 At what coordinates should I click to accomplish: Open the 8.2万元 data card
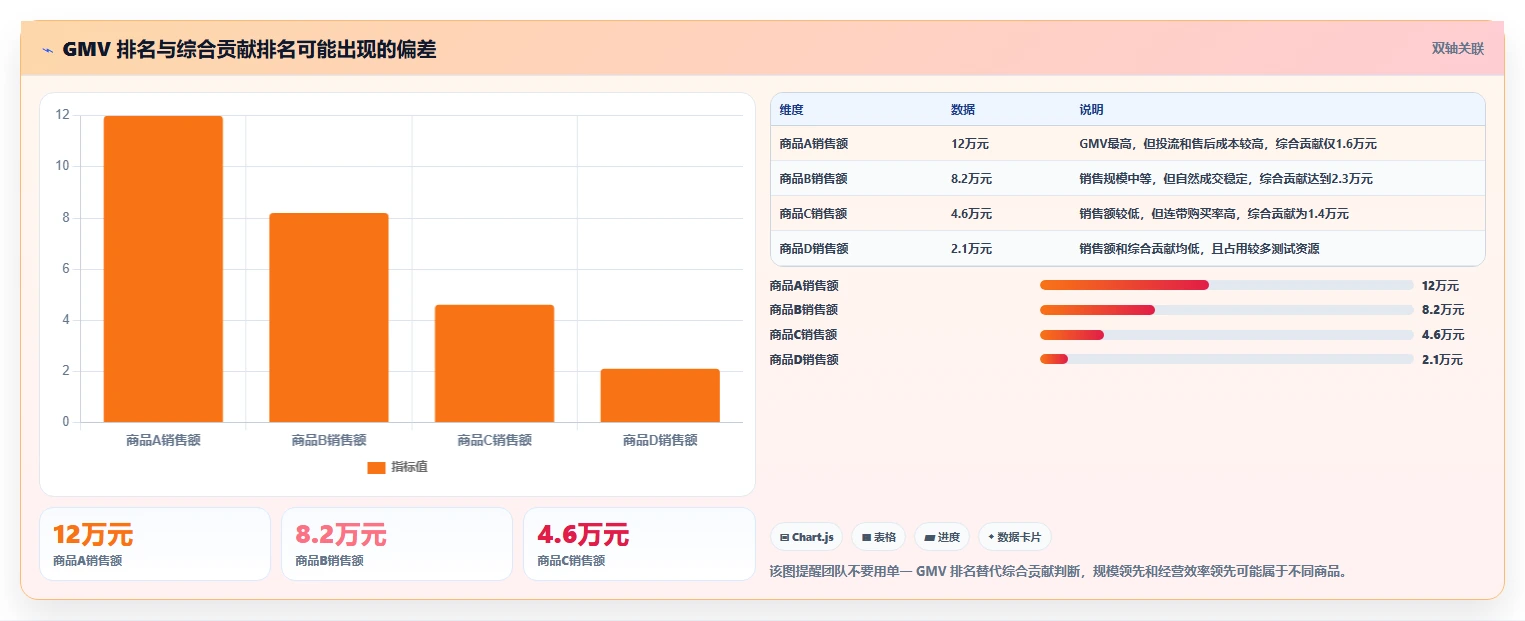pos(397,544)
